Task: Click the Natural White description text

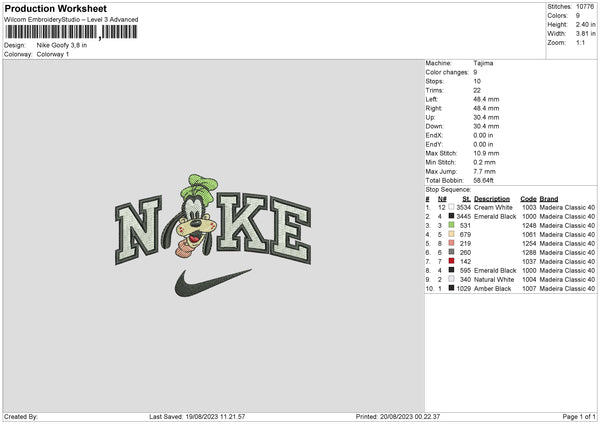Action: click(x=494, y=279)
